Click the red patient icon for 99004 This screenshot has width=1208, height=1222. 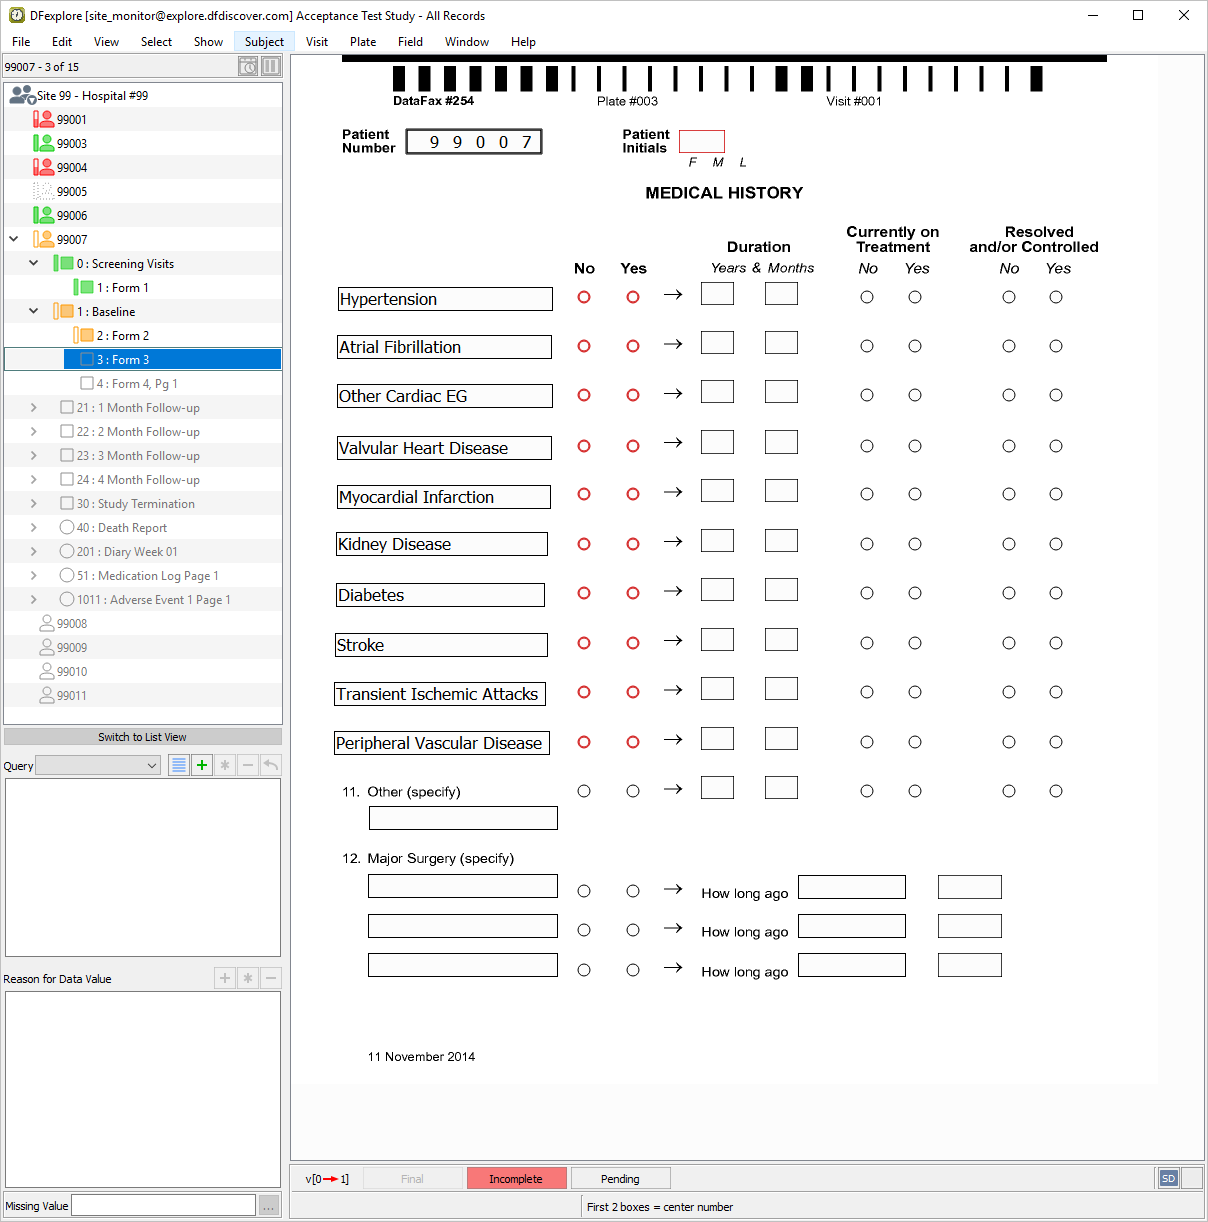[x=43, y=167]
